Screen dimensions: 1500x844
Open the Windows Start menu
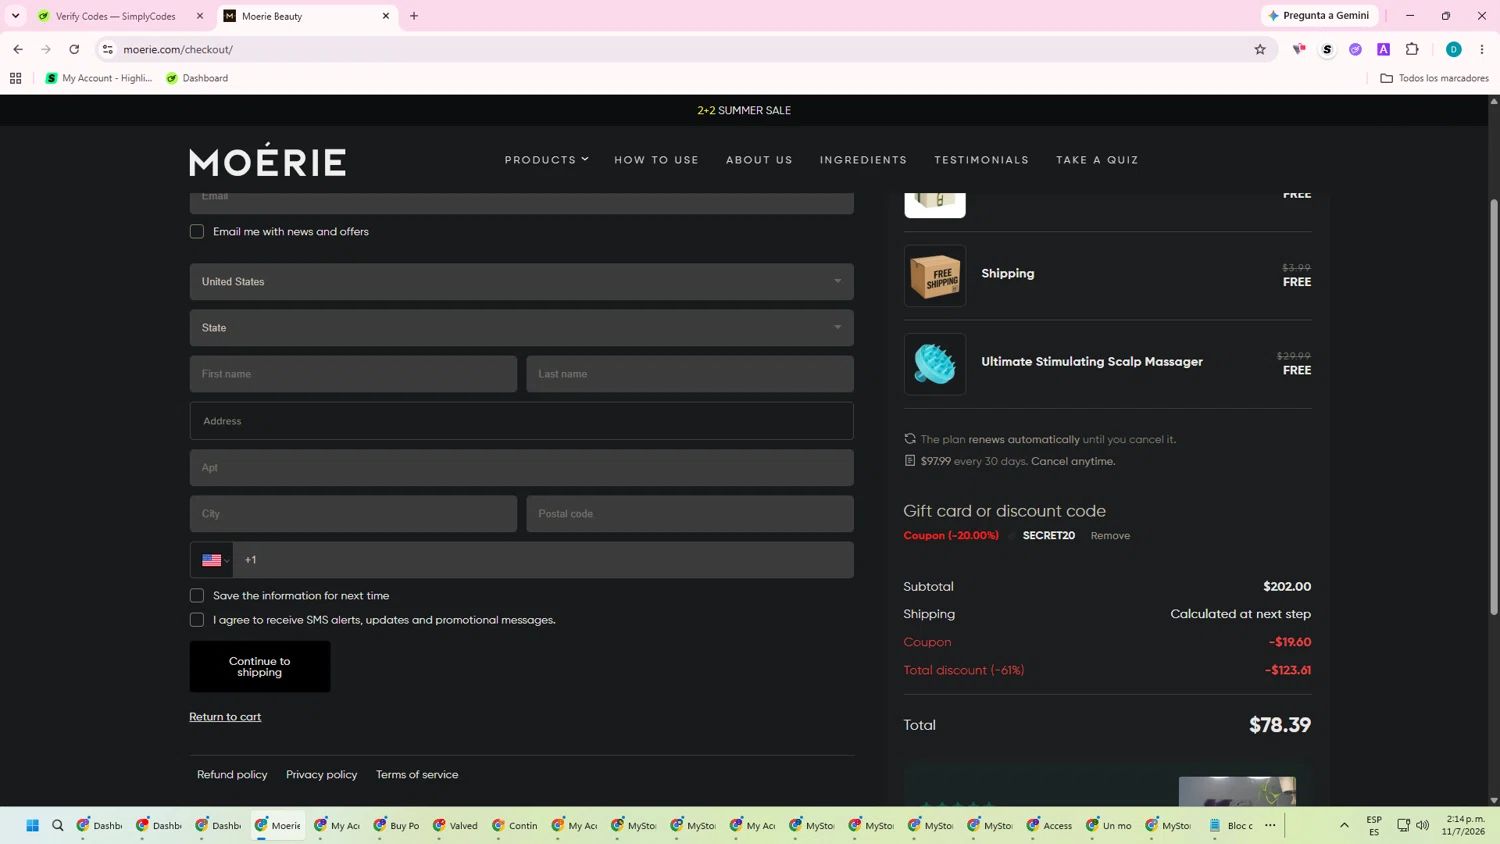(32, 825)
